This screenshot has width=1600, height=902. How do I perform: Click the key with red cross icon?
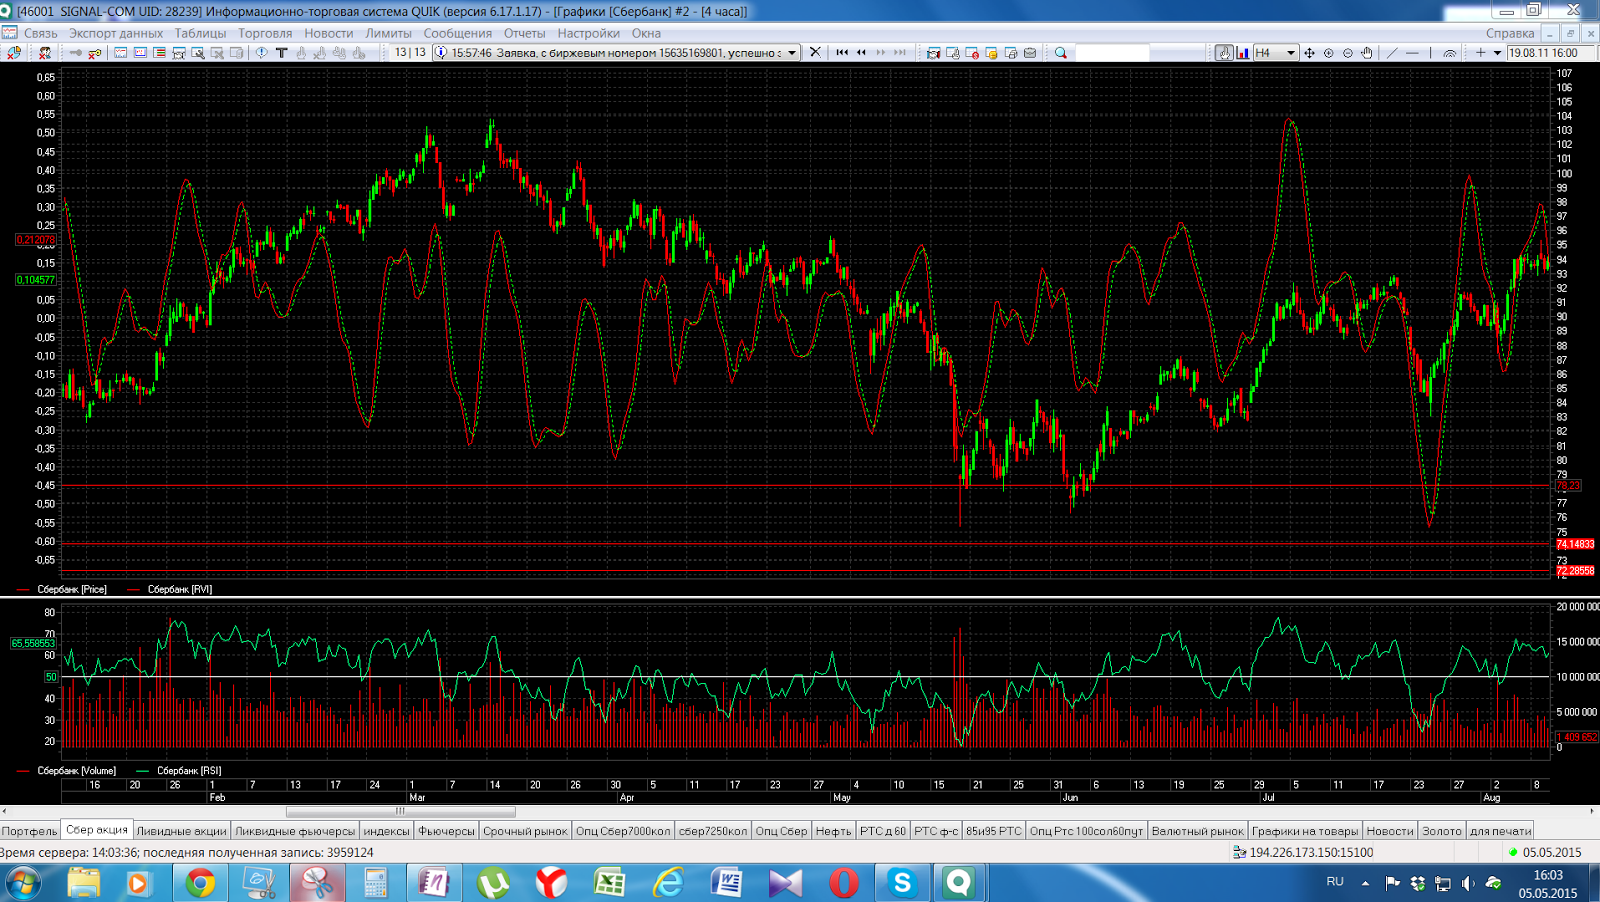95,52
